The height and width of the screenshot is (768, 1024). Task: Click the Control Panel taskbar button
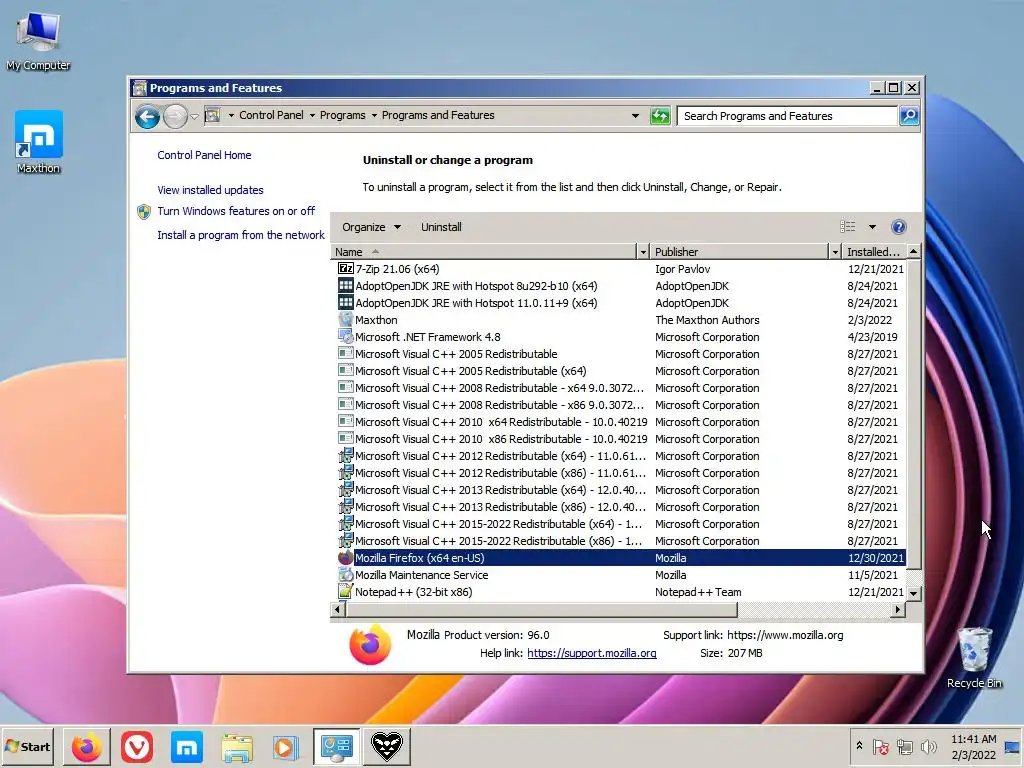coord(336,746)
